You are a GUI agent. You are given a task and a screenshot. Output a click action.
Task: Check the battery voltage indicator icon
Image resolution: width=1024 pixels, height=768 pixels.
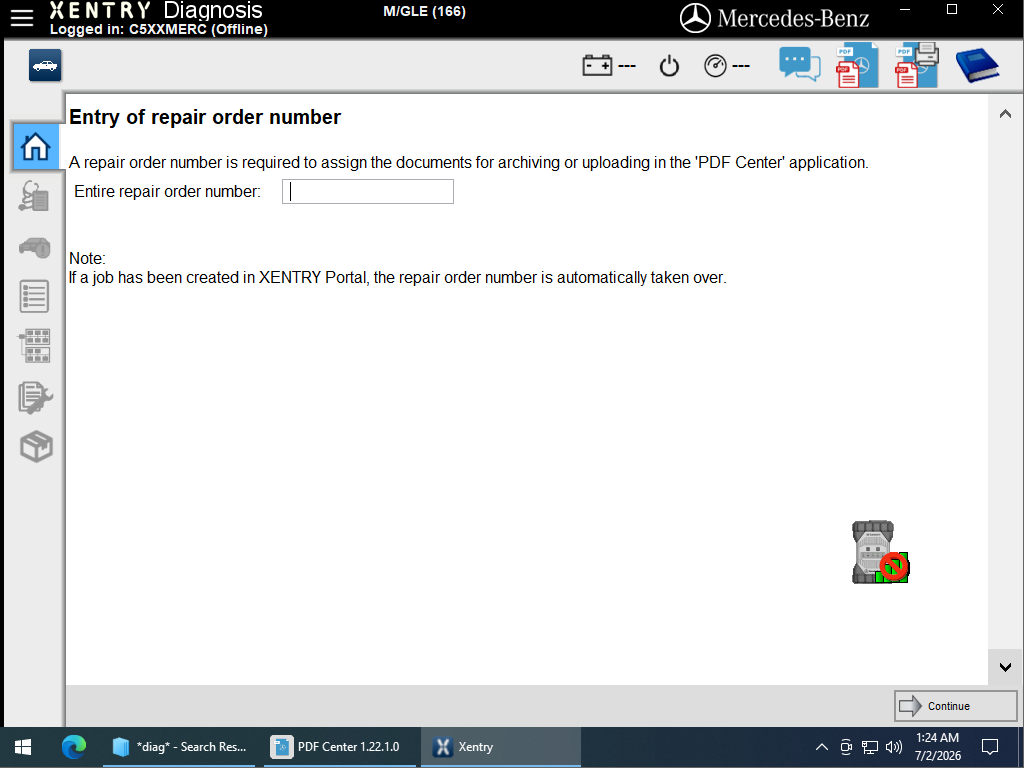pyautogui.click(x=598, y=65)
